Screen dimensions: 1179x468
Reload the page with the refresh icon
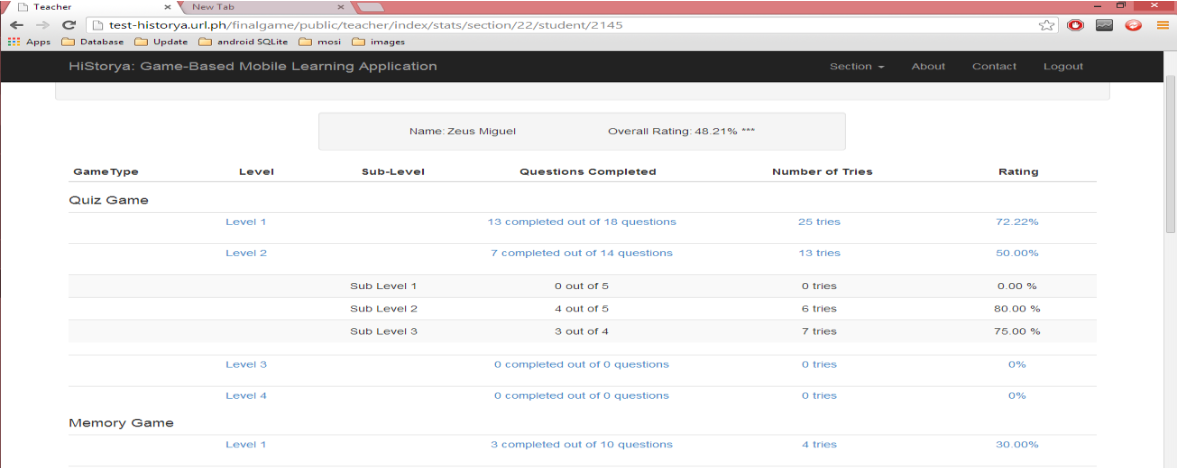point(68,25)
